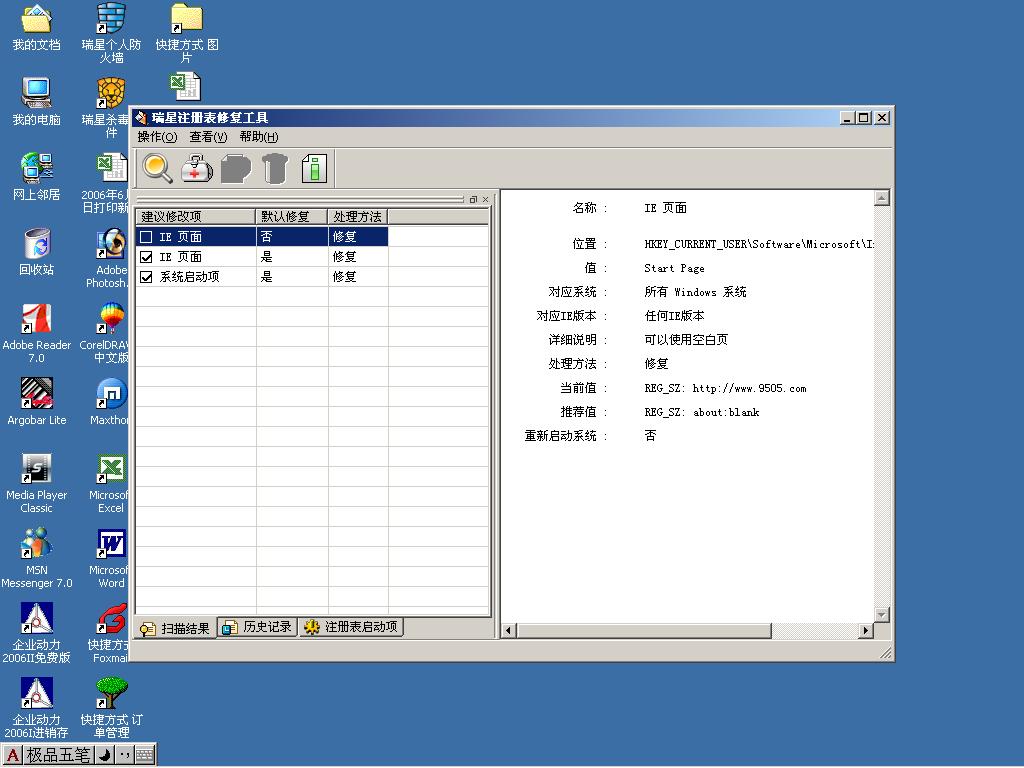Viewport: 1024px width, 768px height.
Task: Open 网上邻居 desktop icon
Action: coord(37,176)
